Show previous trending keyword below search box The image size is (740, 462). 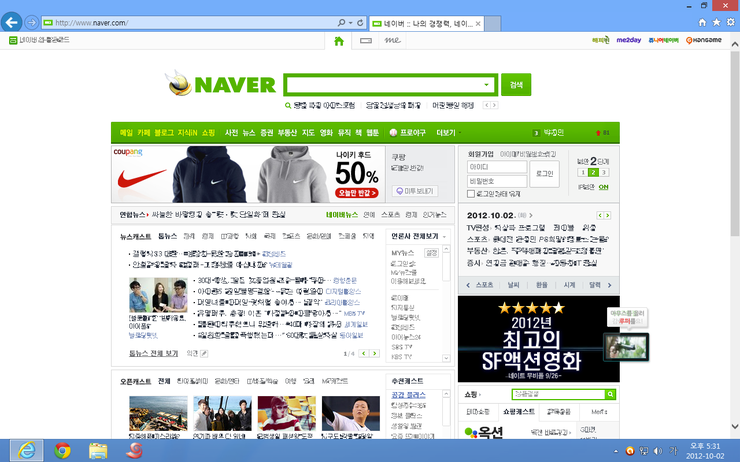coord(487,105)
